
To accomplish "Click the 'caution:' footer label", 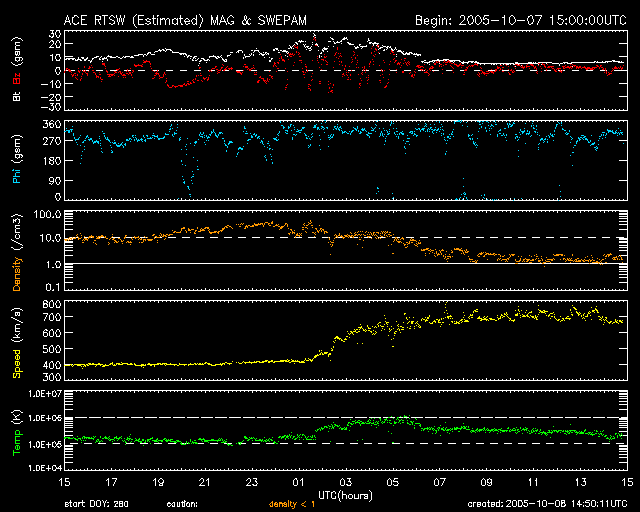I will [x=182, y=504].
